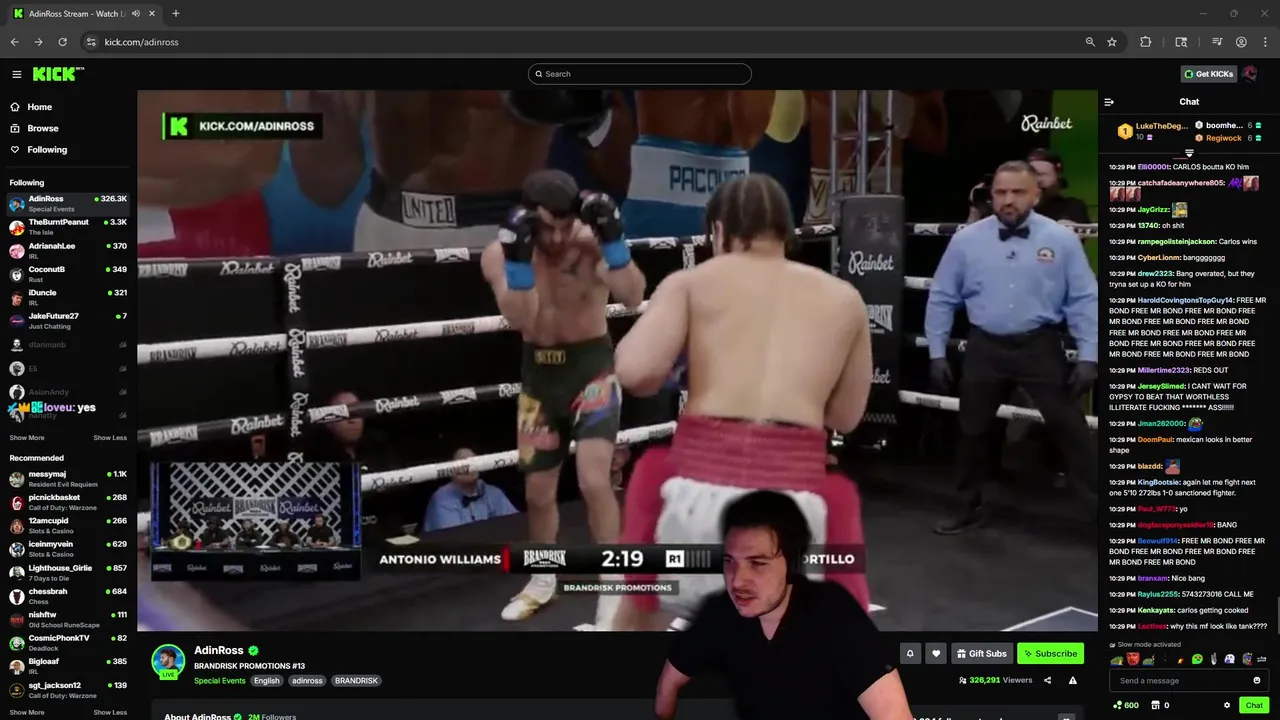
Task: Open AdinRoss channel in Following list
Action: [x=68, y=203]
